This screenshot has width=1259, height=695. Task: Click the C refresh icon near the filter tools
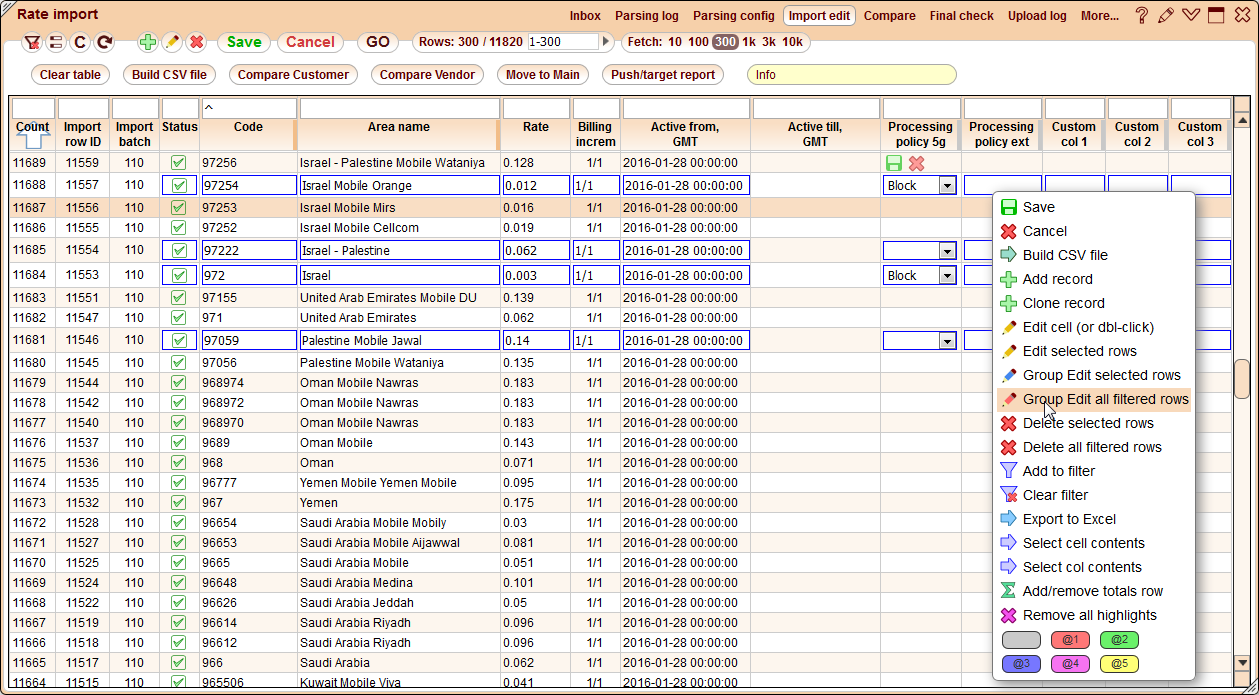click(x=79, y=43)
